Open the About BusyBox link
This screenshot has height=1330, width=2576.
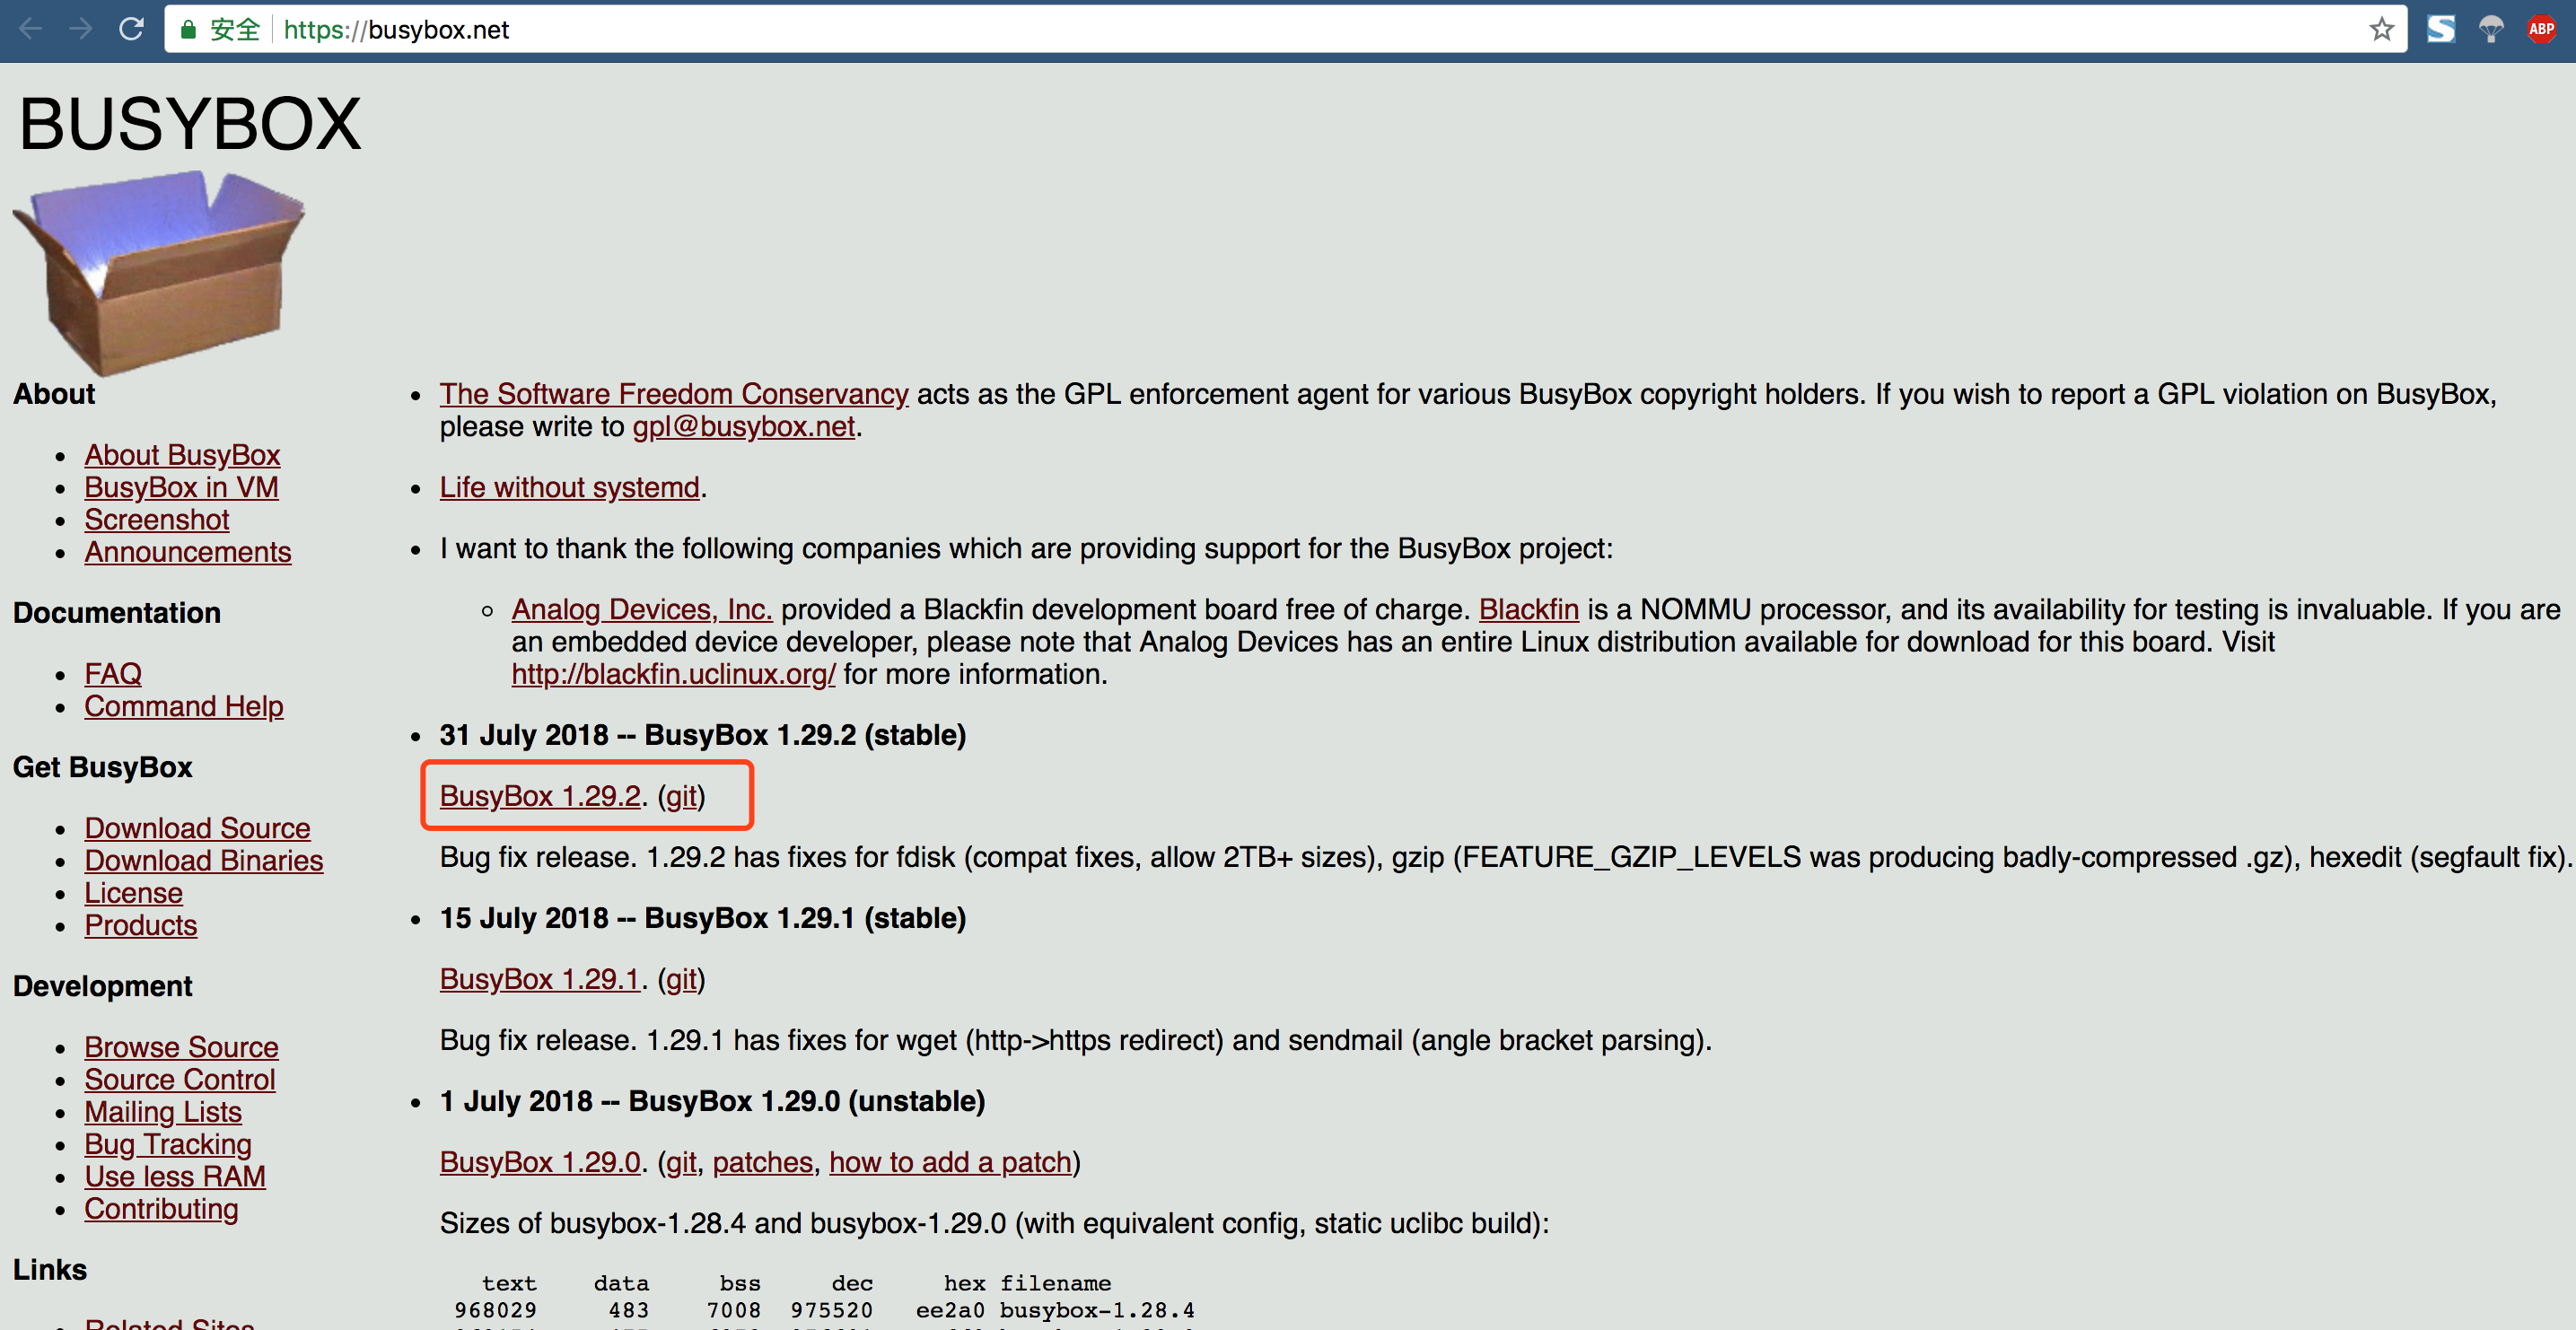coord(182,455)
